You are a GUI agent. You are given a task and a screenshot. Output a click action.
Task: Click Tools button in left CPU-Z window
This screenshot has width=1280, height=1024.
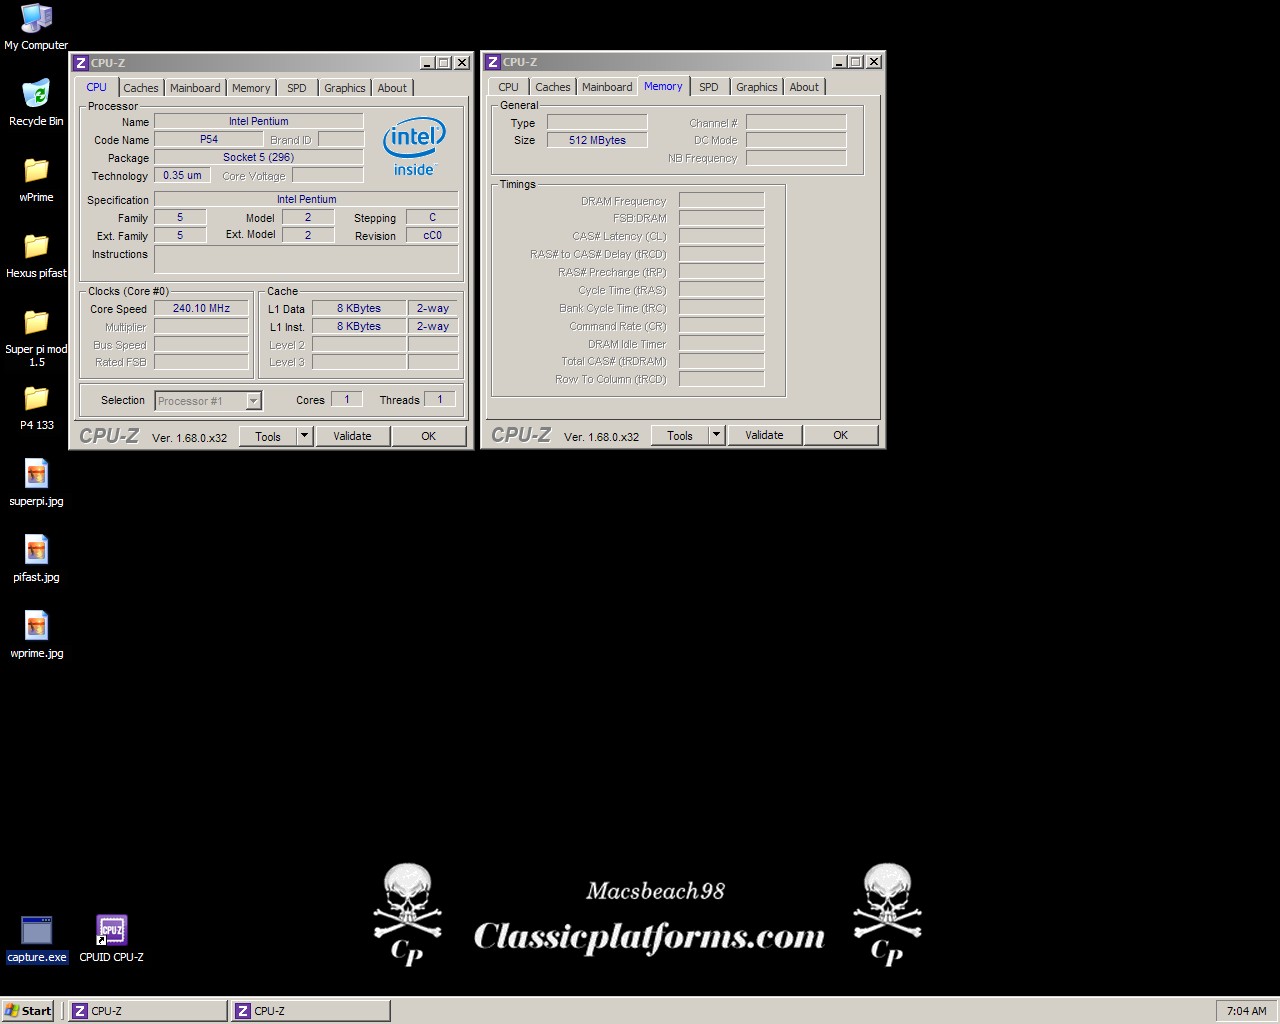(268, 436)
